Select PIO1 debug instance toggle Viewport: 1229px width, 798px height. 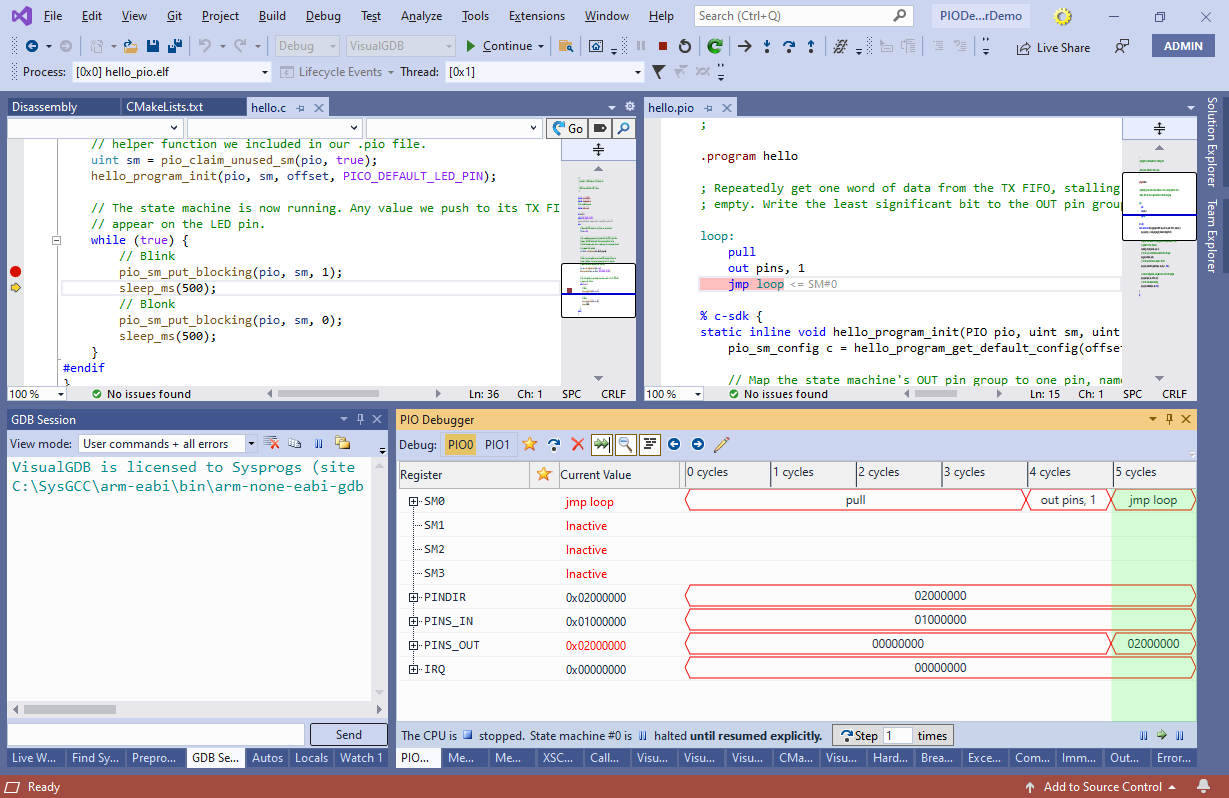497,444
